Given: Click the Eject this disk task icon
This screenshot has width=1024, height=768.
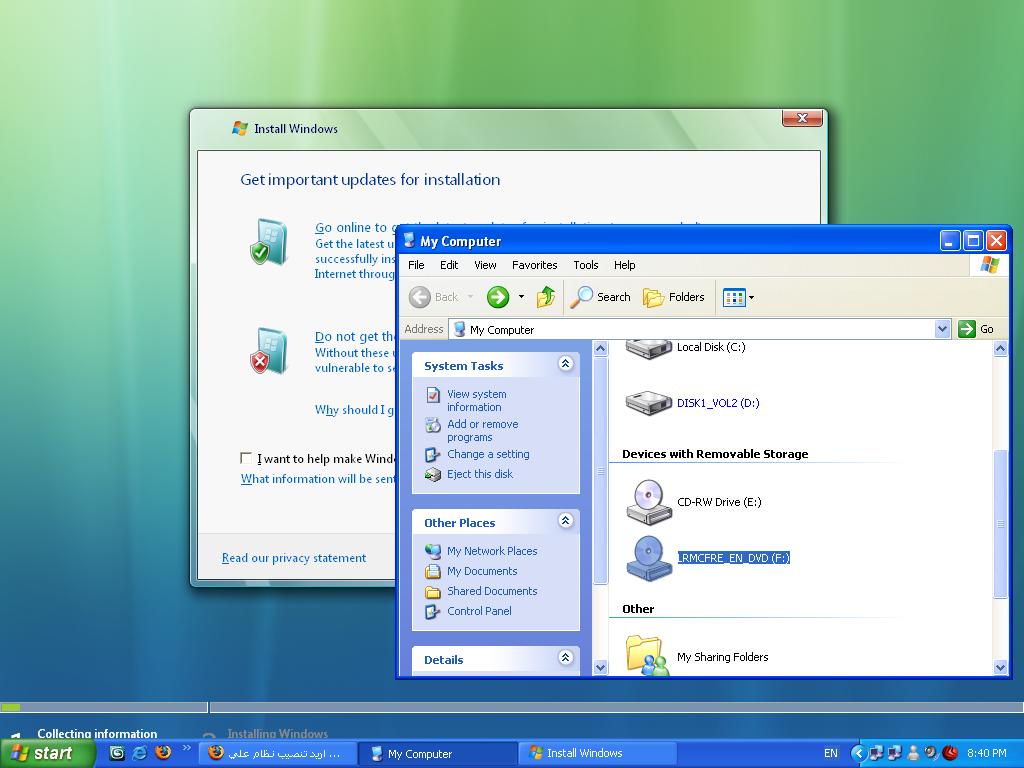Looking at the screenshot, I should 432,475.
